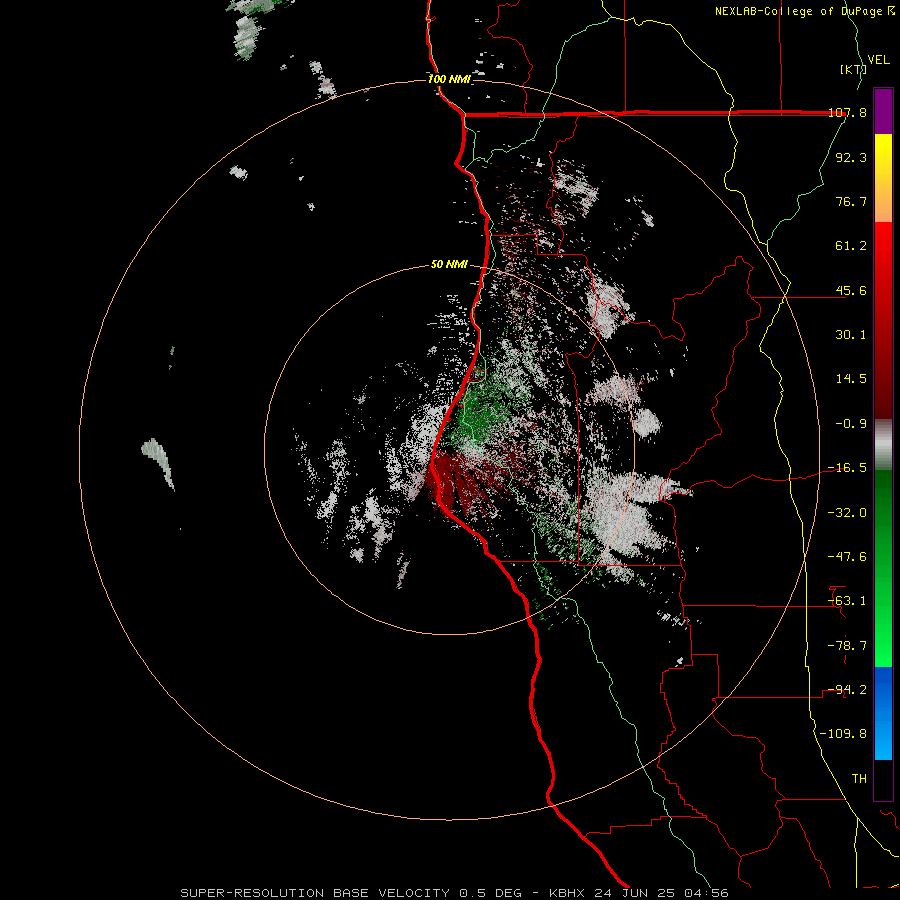Select the -63.1 velocity scale value
This screenshot has width=900, height=900.
847,601
